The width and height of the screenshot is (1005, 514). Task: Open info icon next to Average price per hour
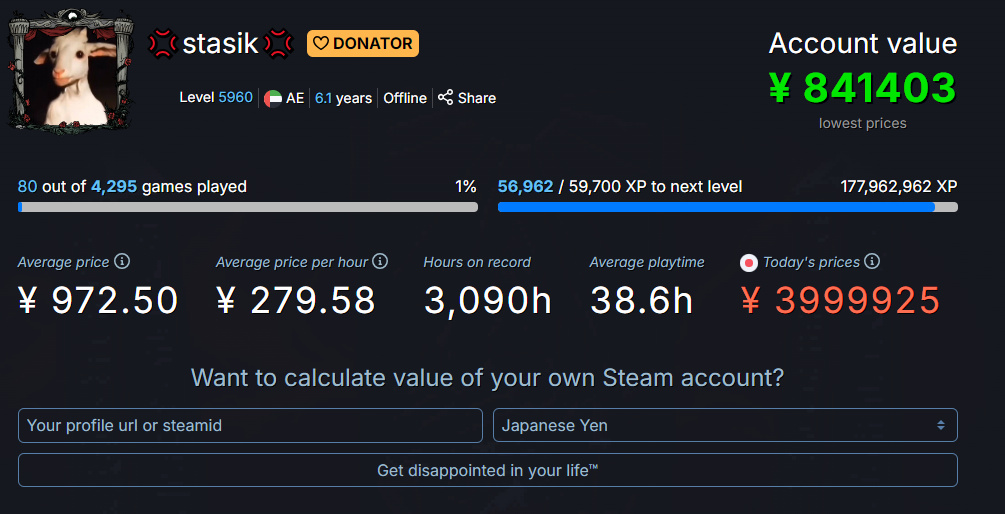(380, 261)
